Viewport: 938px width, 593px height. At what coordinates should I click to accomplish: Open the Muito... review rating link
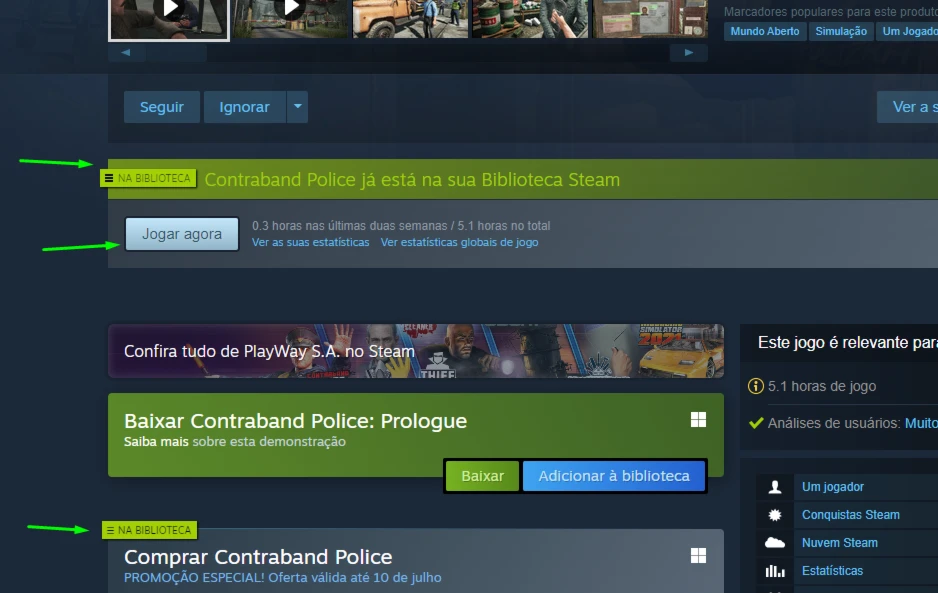921,423
